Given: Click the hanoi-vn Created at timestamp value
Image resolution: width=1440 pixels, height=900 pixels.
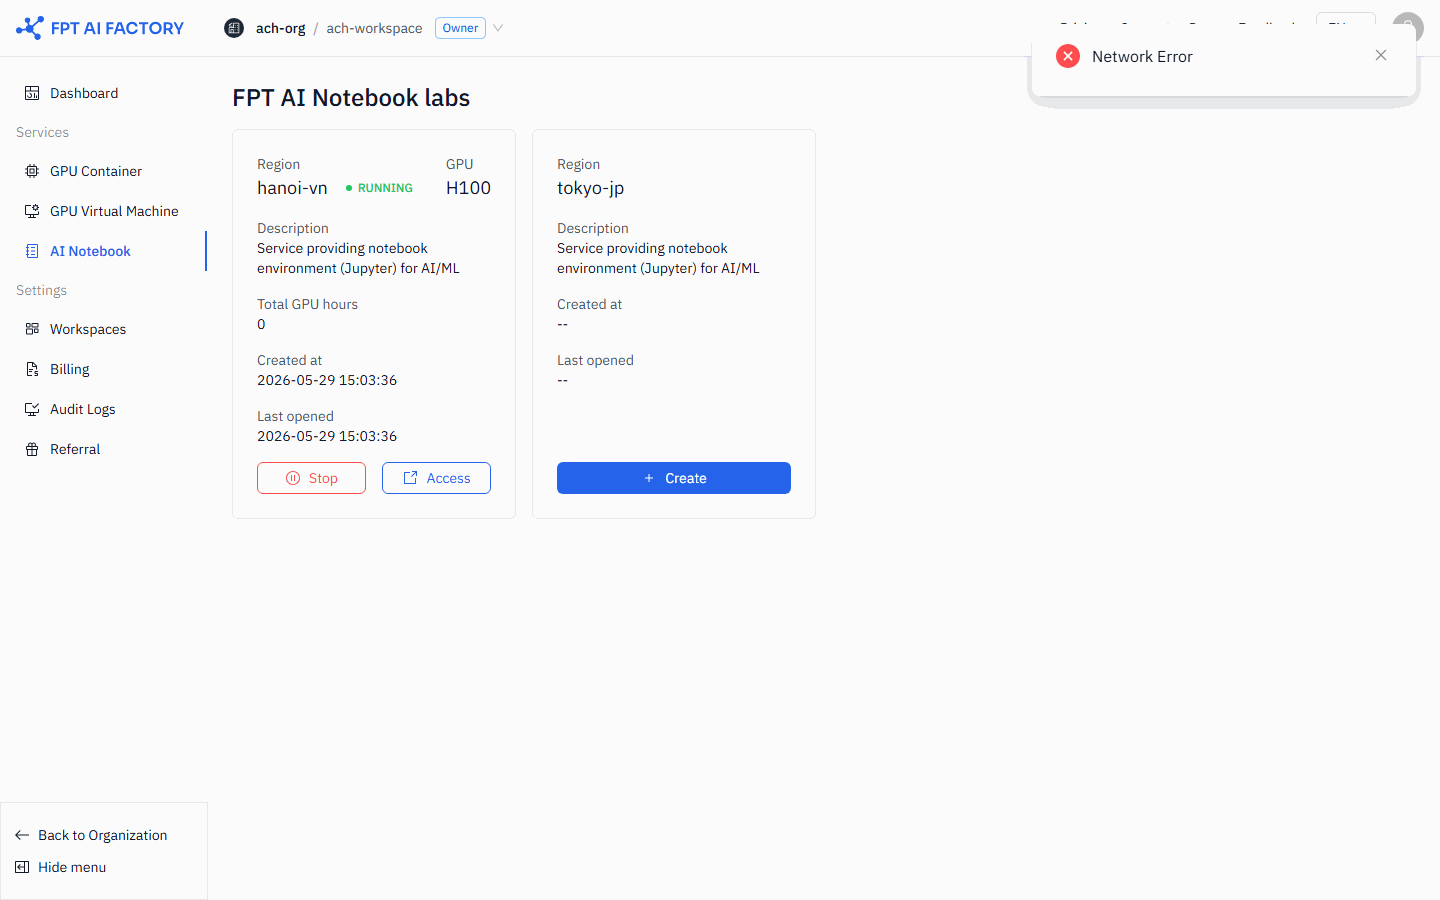Looking at the screenshot, I should coord(327,380).
